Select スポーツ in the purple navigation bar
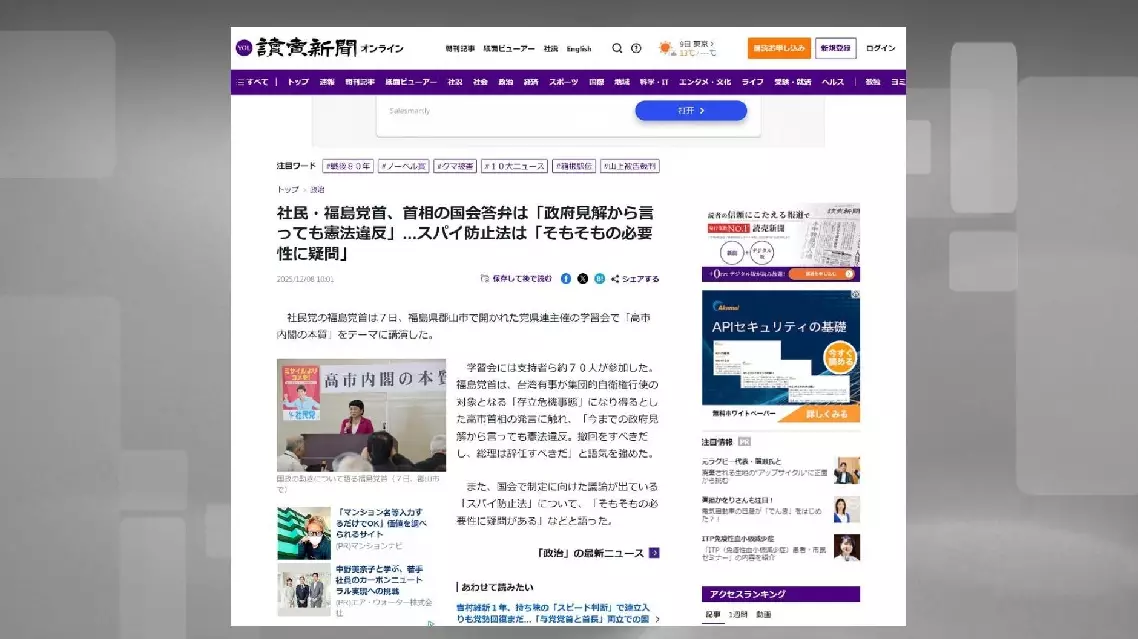 (563, 82)
